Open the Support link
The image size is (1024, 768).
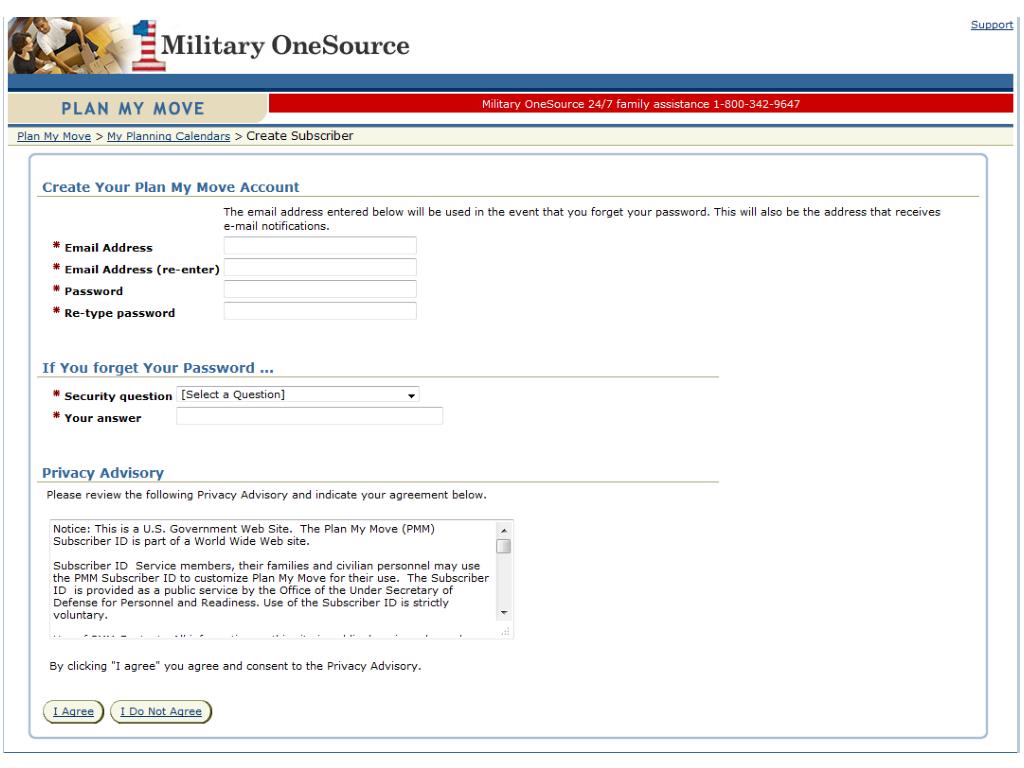pos(991,25)
